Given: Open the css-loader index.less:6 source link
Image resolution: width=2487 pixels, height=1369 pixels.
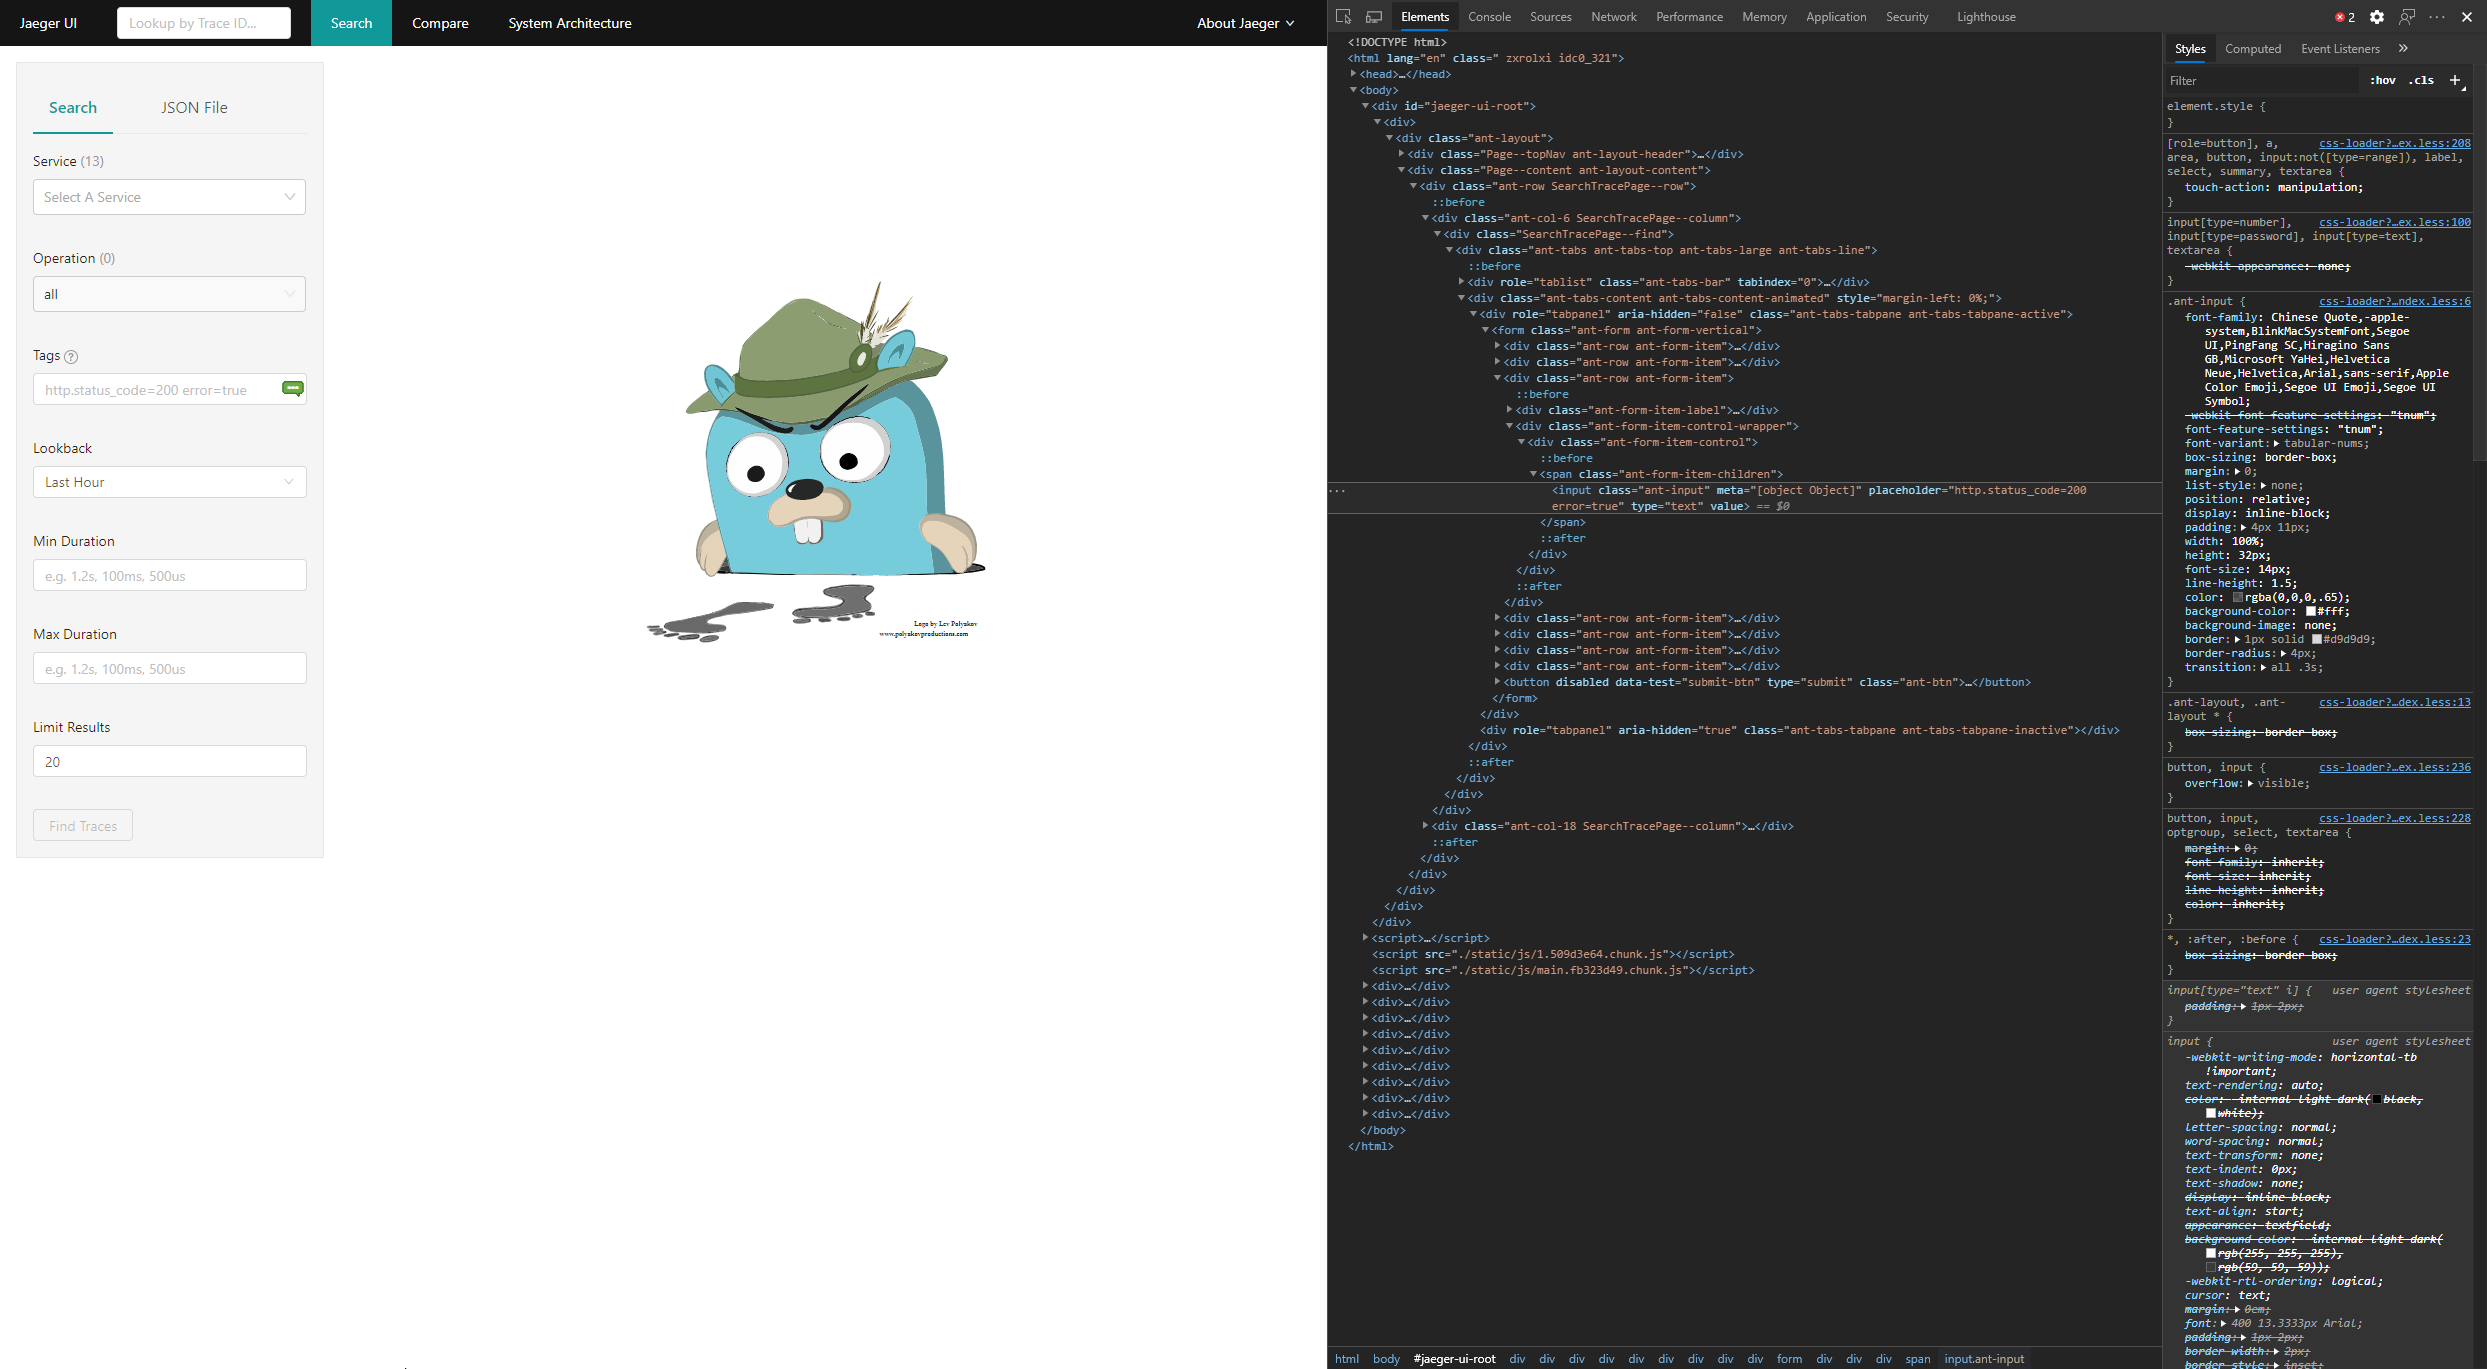Looking at the screenshot, I should click(2395, 301).
